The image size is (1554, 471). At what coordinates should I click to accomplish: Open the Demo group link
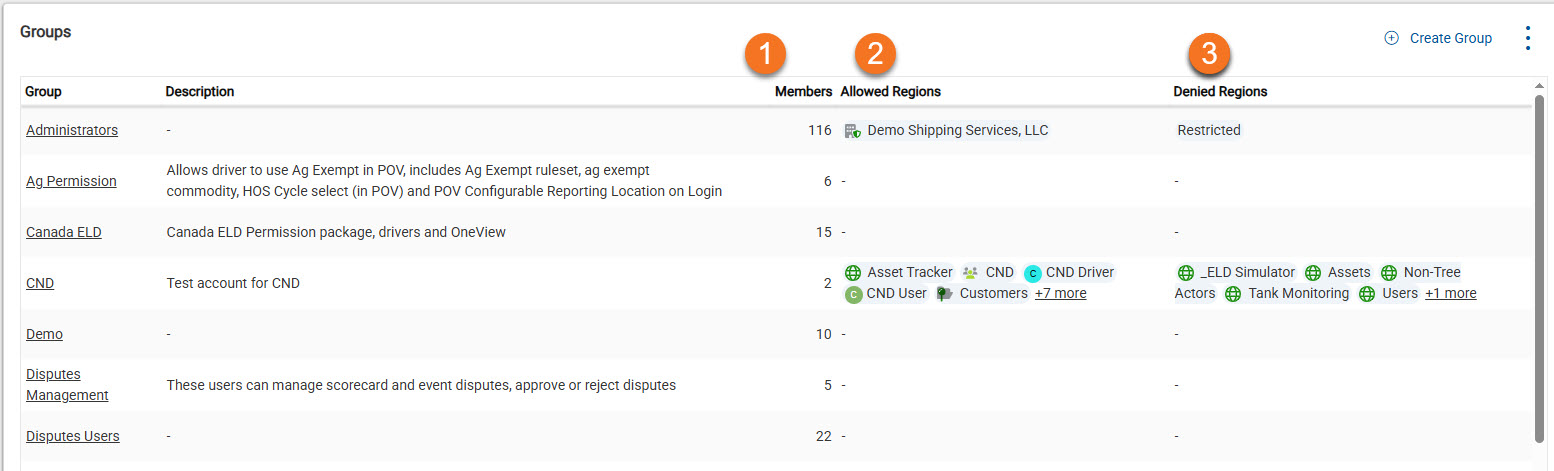44,334
